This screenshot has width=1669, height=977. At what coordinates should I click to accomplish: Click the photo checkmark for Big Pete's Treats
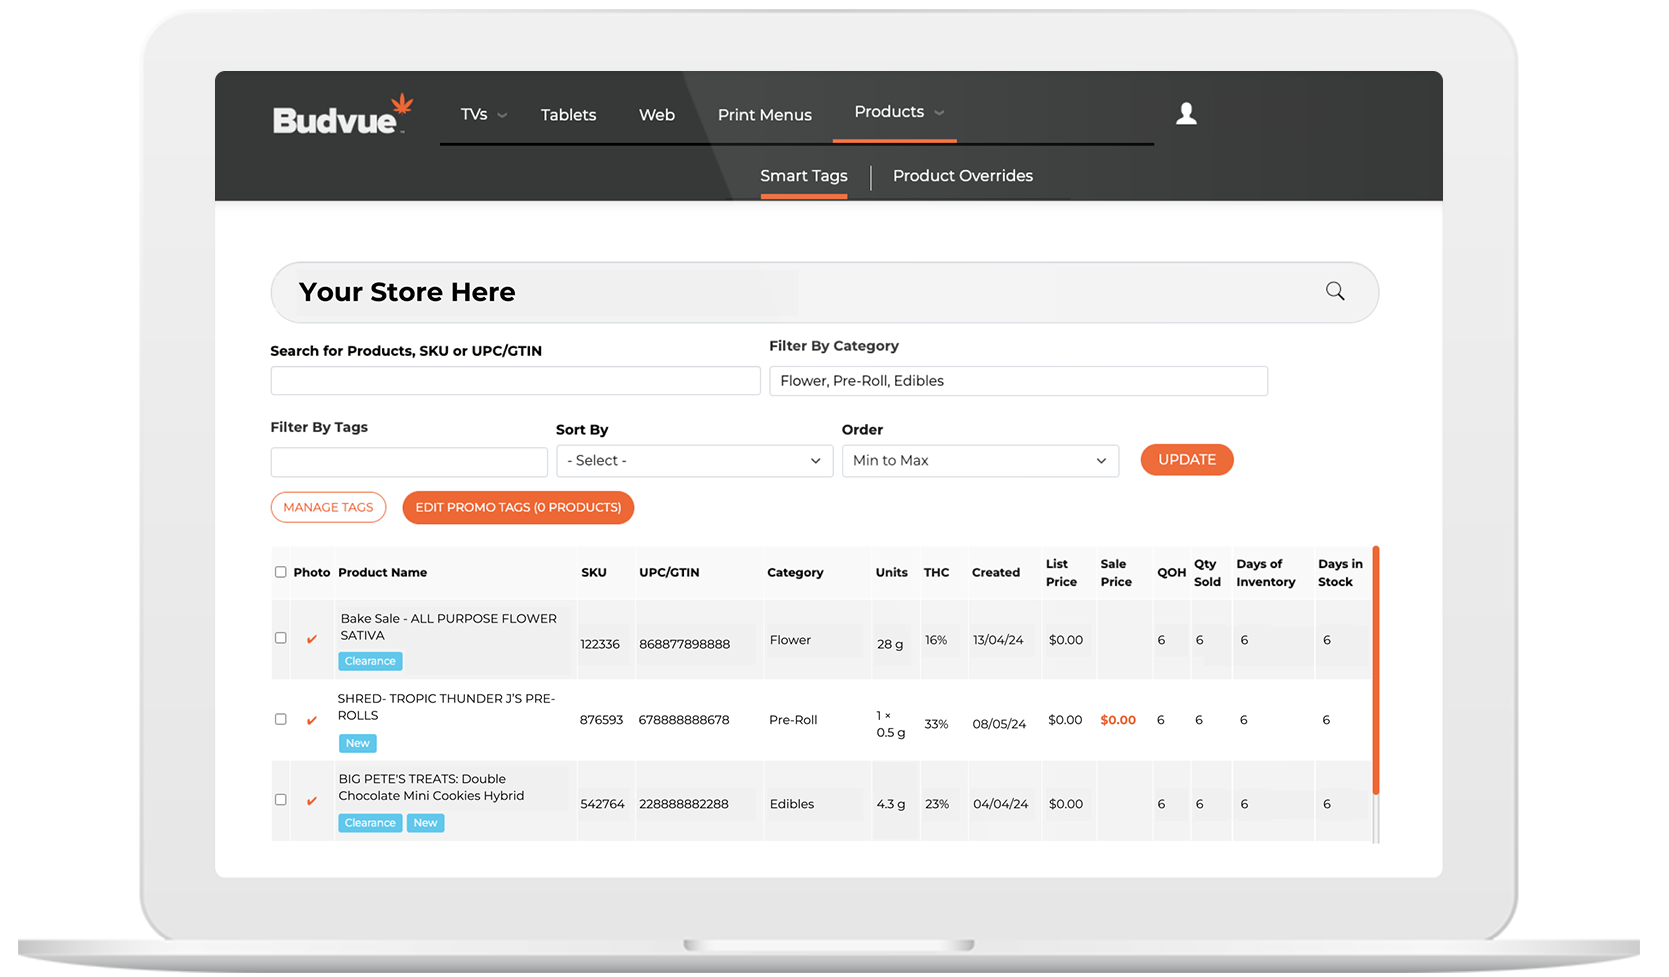click(x=312, y=801)
